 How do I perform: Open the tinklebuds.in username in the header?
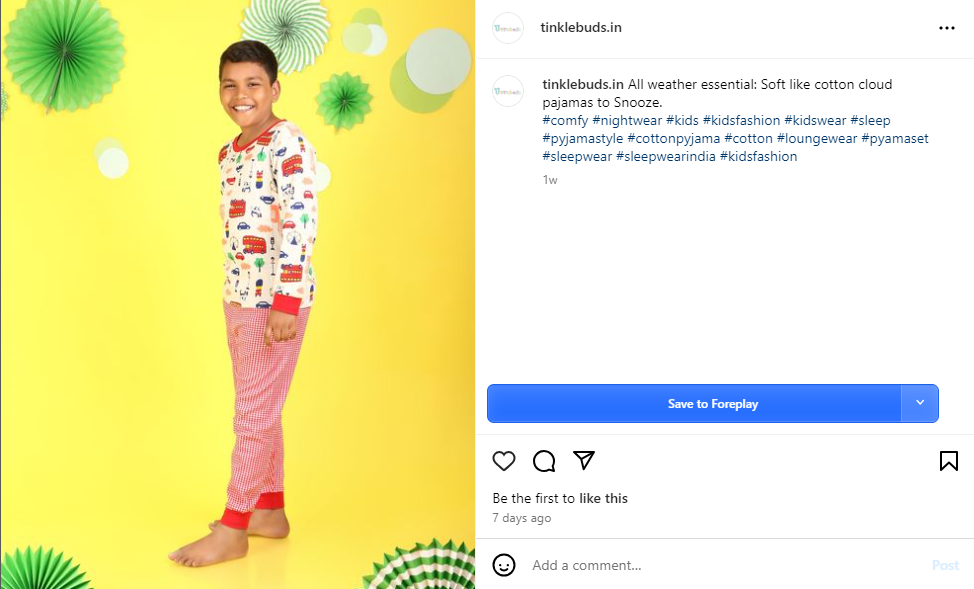(582, 27)
